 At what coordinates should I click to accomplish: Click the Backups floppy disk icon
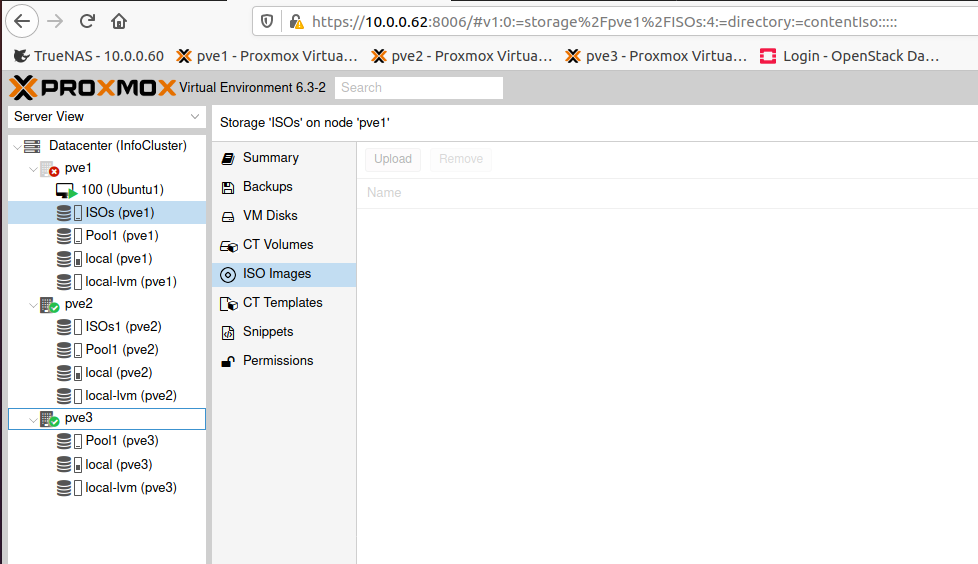click(228, 187)
